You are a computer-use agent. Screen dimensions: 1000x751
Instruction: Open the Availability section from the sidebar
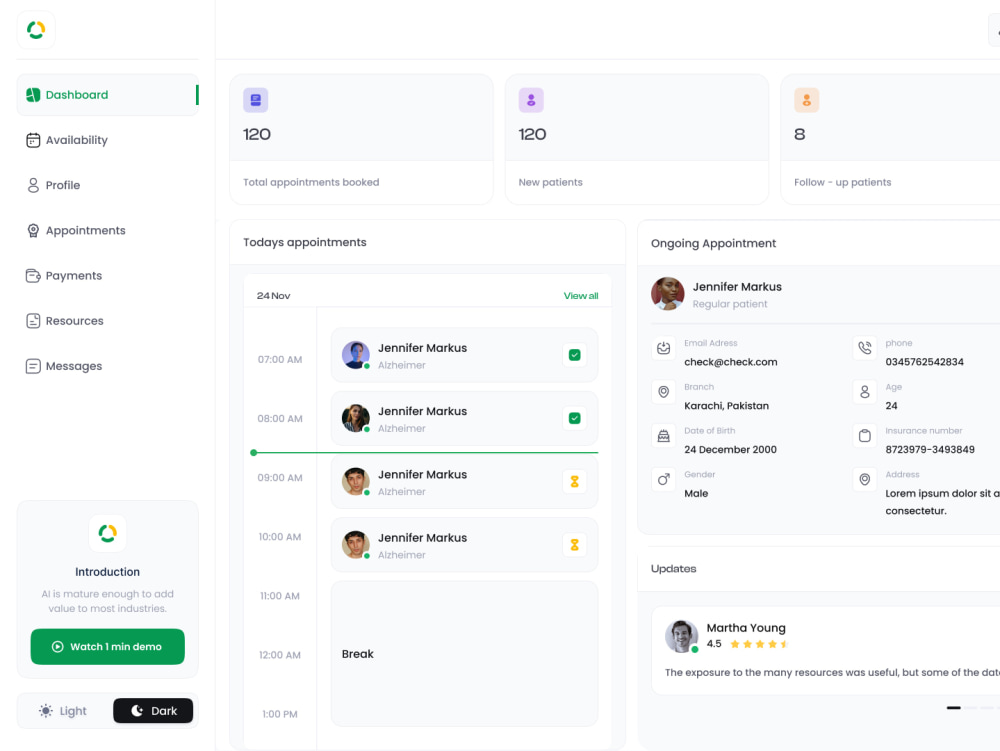33,140
